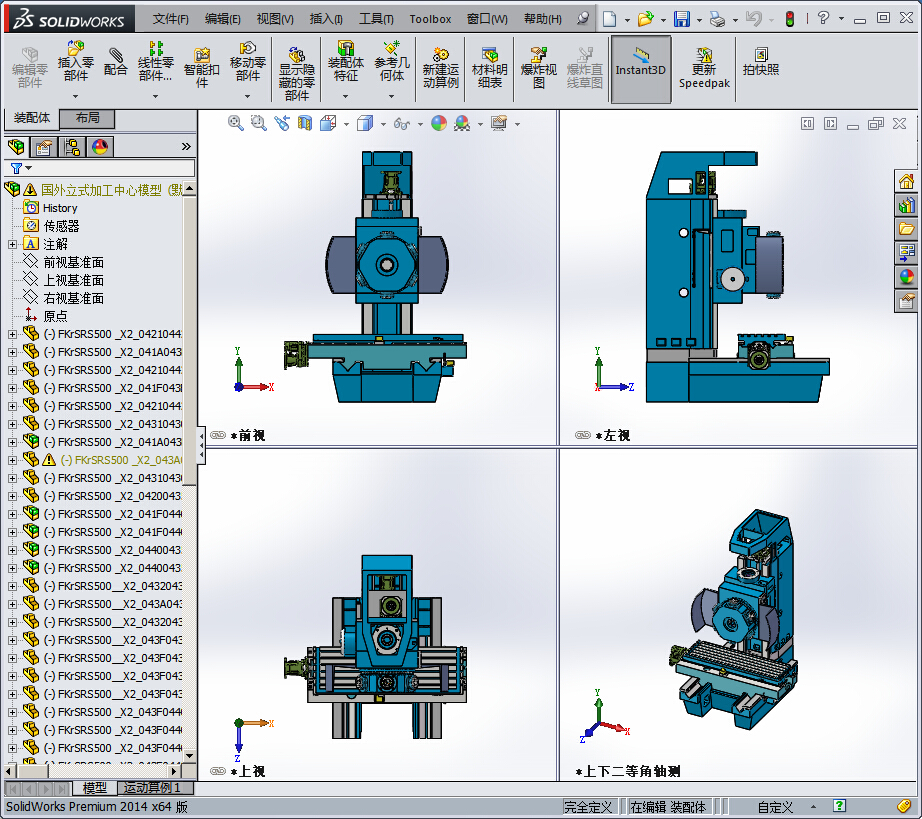Click the Hide/Show Items glasses icon

point(402,123)
